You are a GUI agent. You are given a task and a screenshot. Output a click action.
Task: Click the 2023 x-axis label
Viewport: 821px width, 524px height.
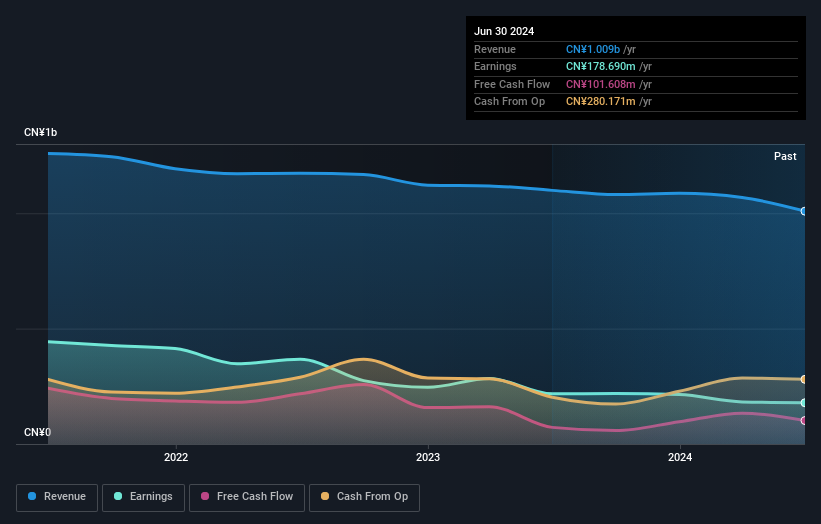tap(428, 457)
